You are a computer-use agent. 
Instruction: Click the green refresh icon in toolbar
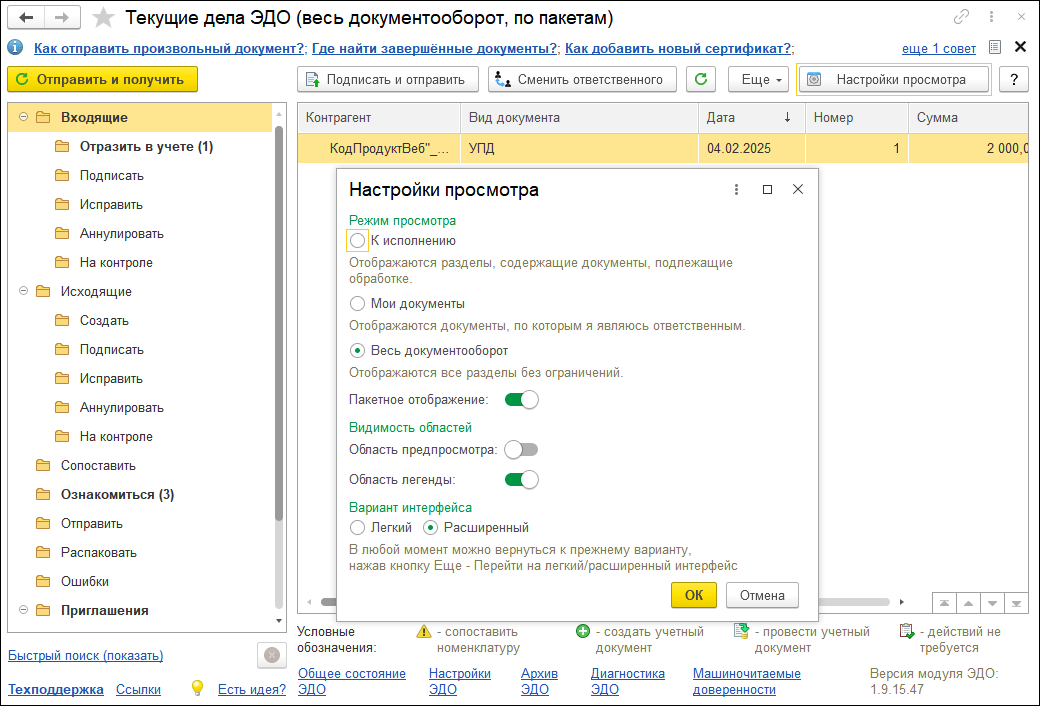point(704,80)
